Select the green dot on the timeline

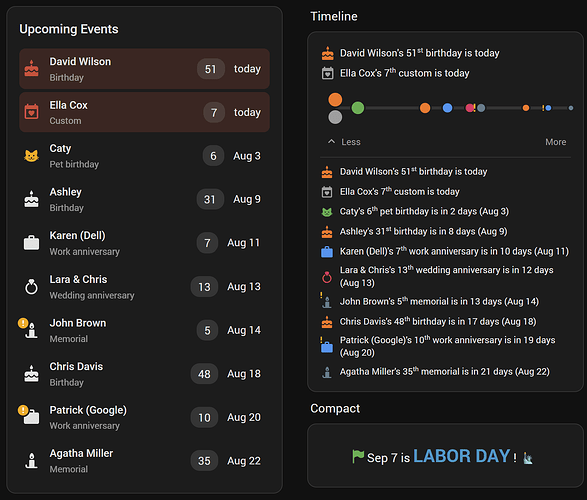(x=358, y=108)
